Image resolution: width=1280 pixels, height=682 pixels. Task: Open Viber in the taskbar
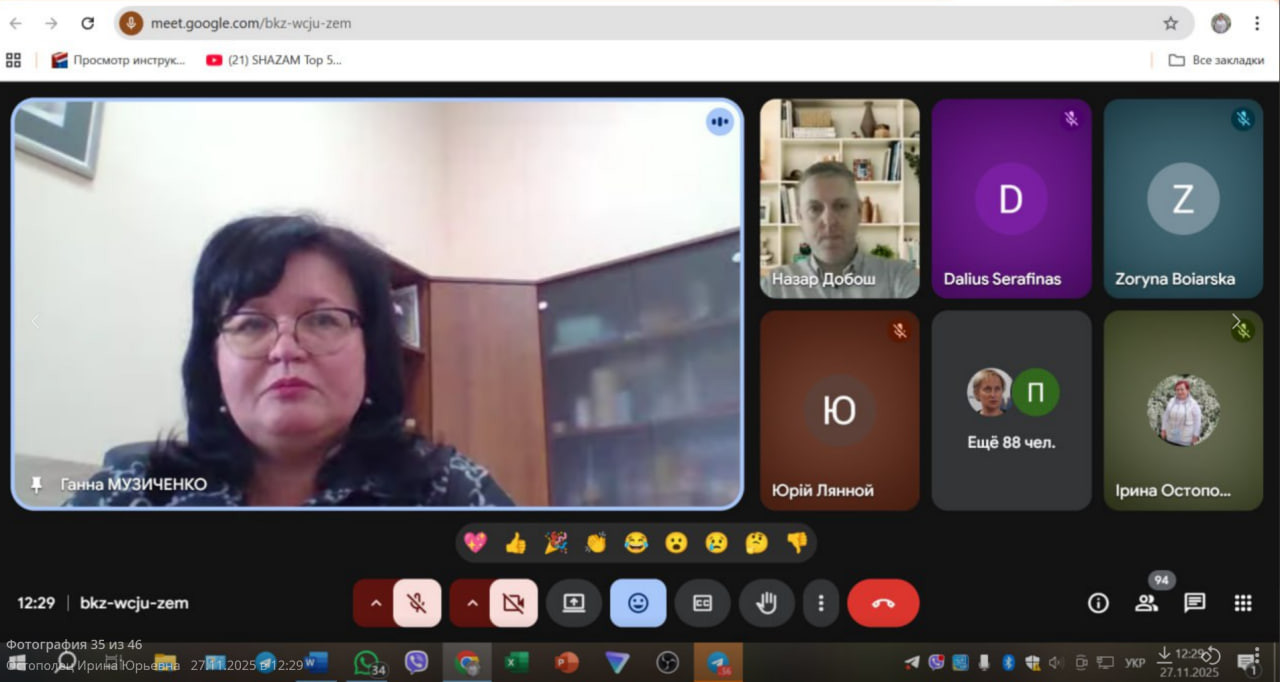(x=416, y=662)
